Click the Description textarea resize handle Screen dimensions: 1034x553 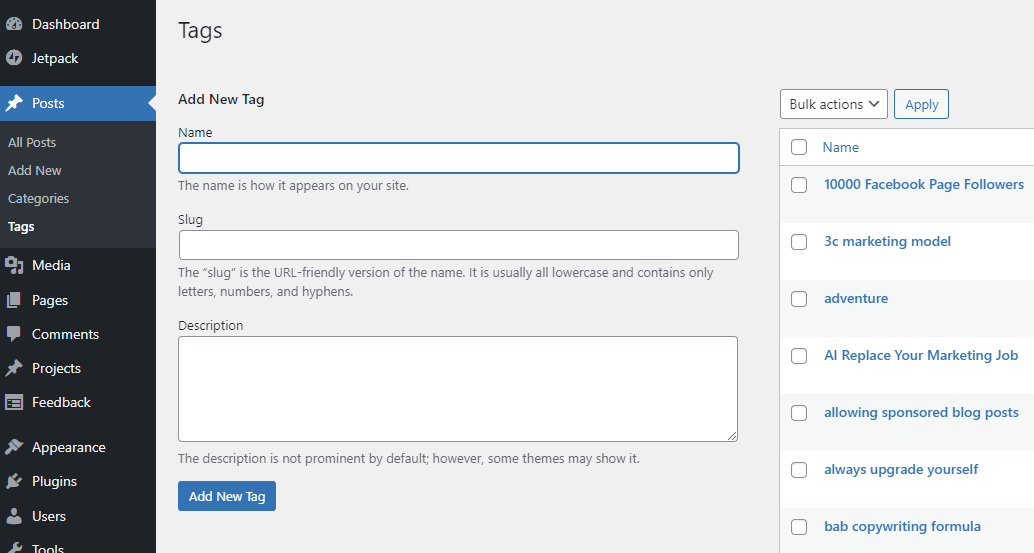tap(733, 436)
